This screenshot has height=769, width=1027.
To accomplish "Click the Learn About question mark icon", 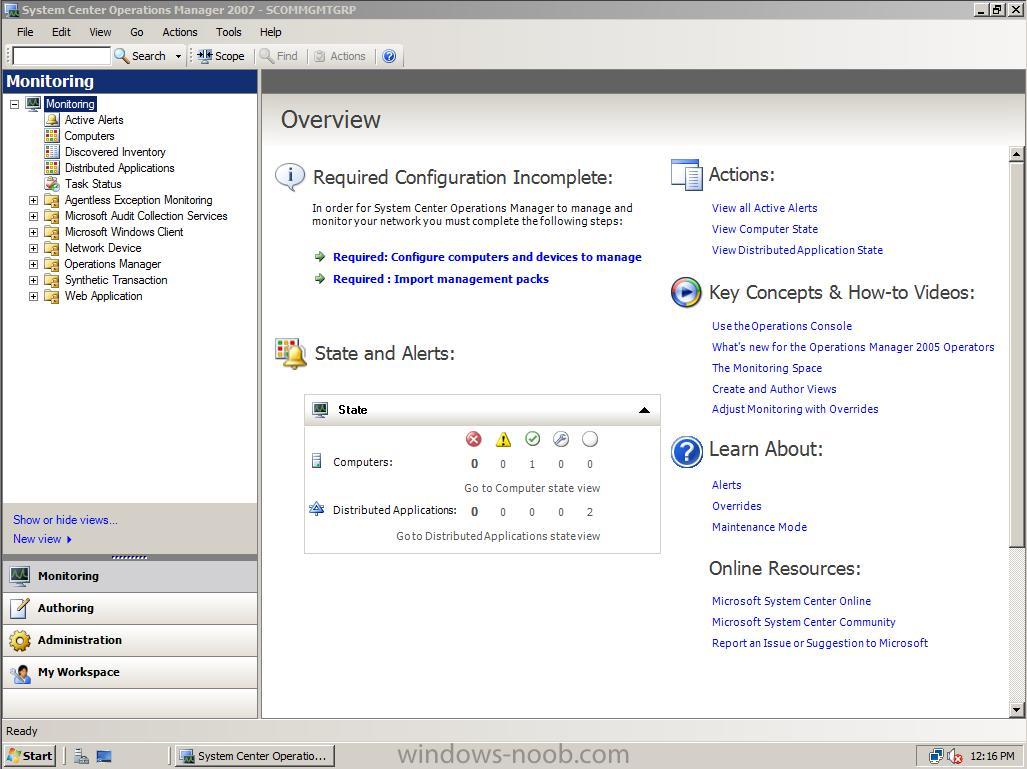I will (x=686, y=452).
